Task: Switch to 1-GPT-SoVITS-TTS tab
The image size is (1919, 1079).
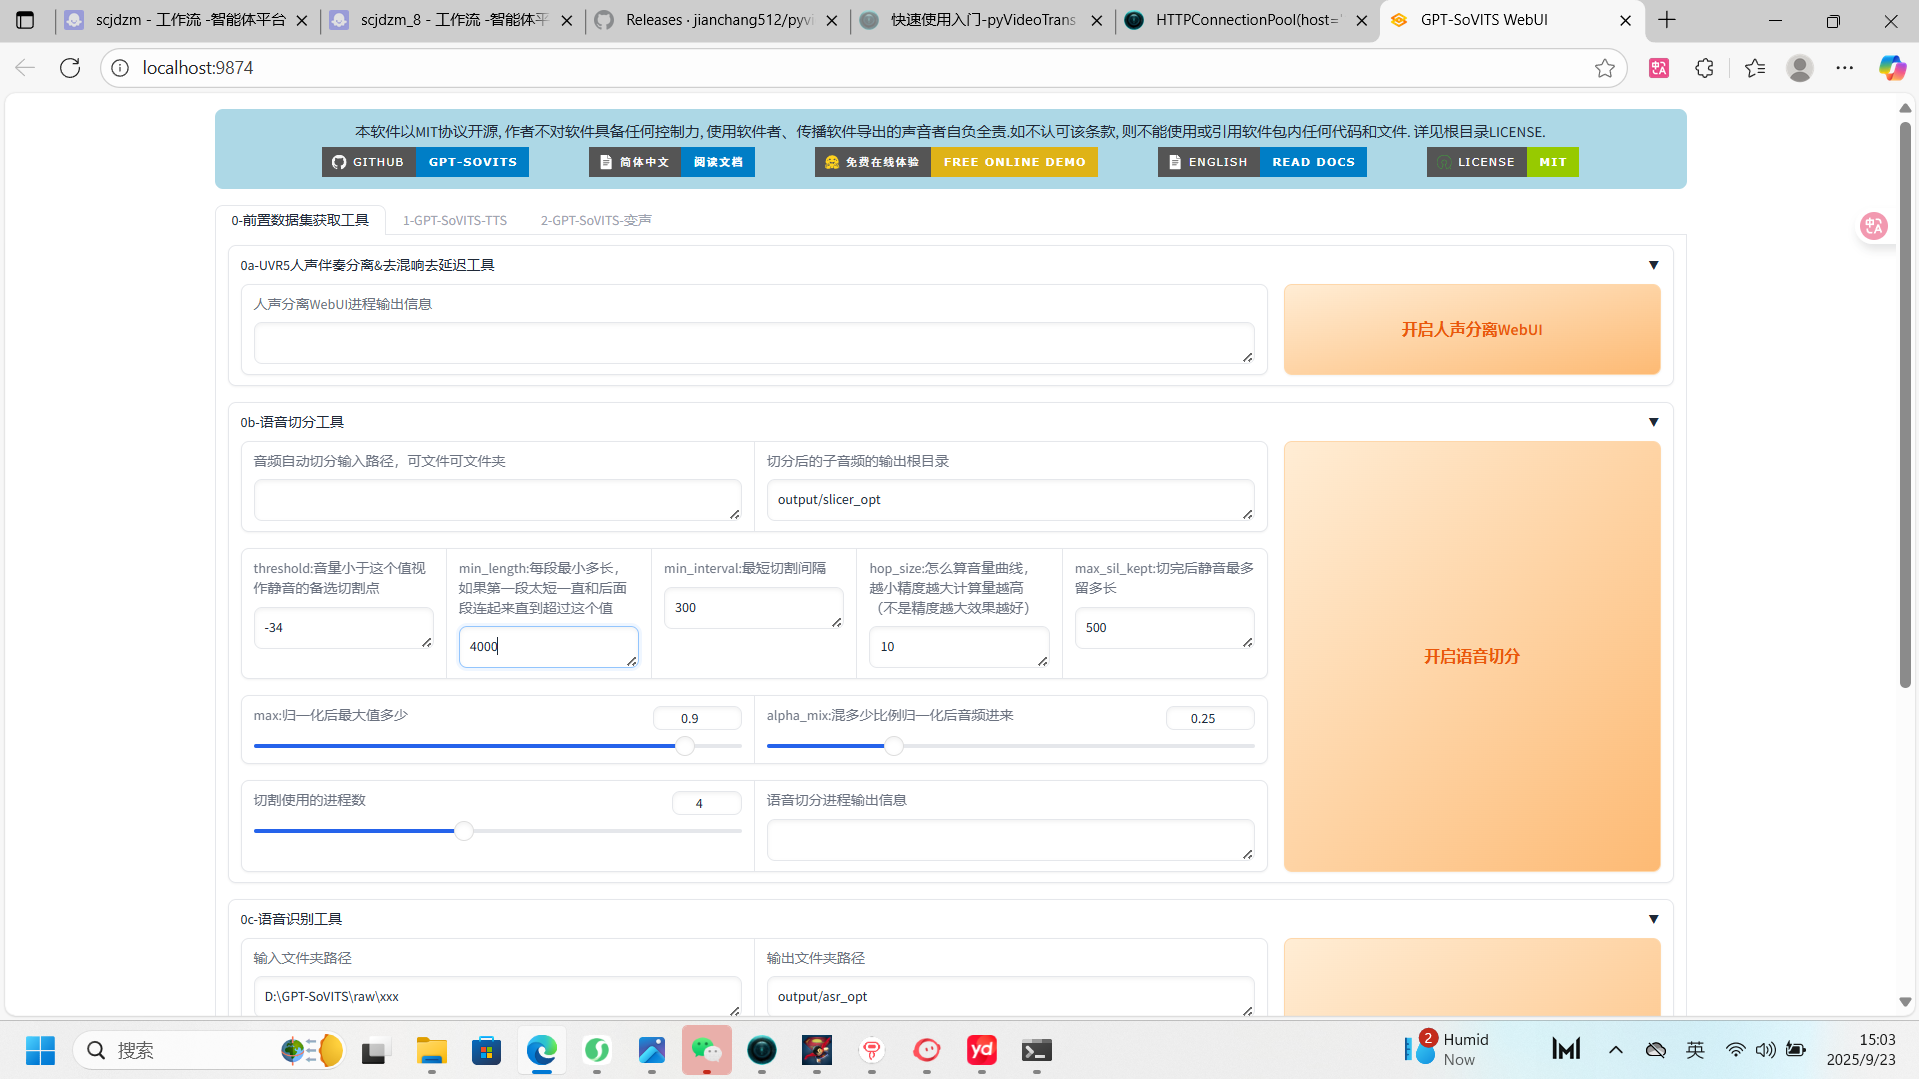Action: tap(455, 220)
